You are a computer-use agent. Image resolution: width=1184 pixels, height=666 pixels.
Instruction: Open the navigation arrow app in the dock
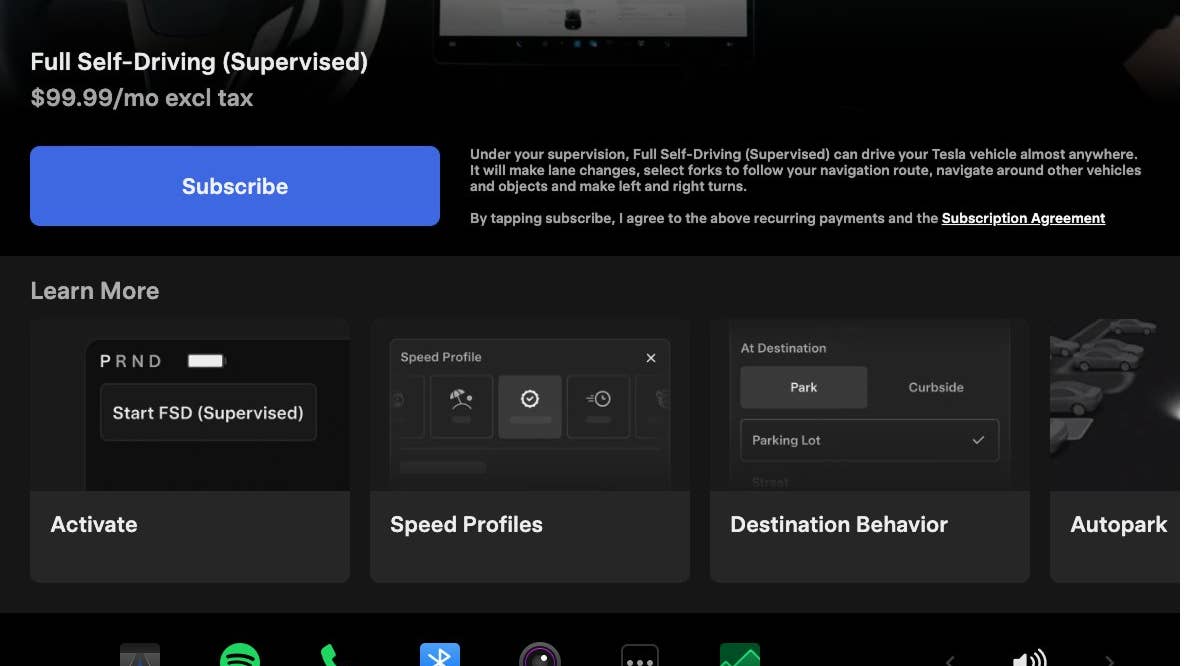pyautogui.click(x=140, y=657)
